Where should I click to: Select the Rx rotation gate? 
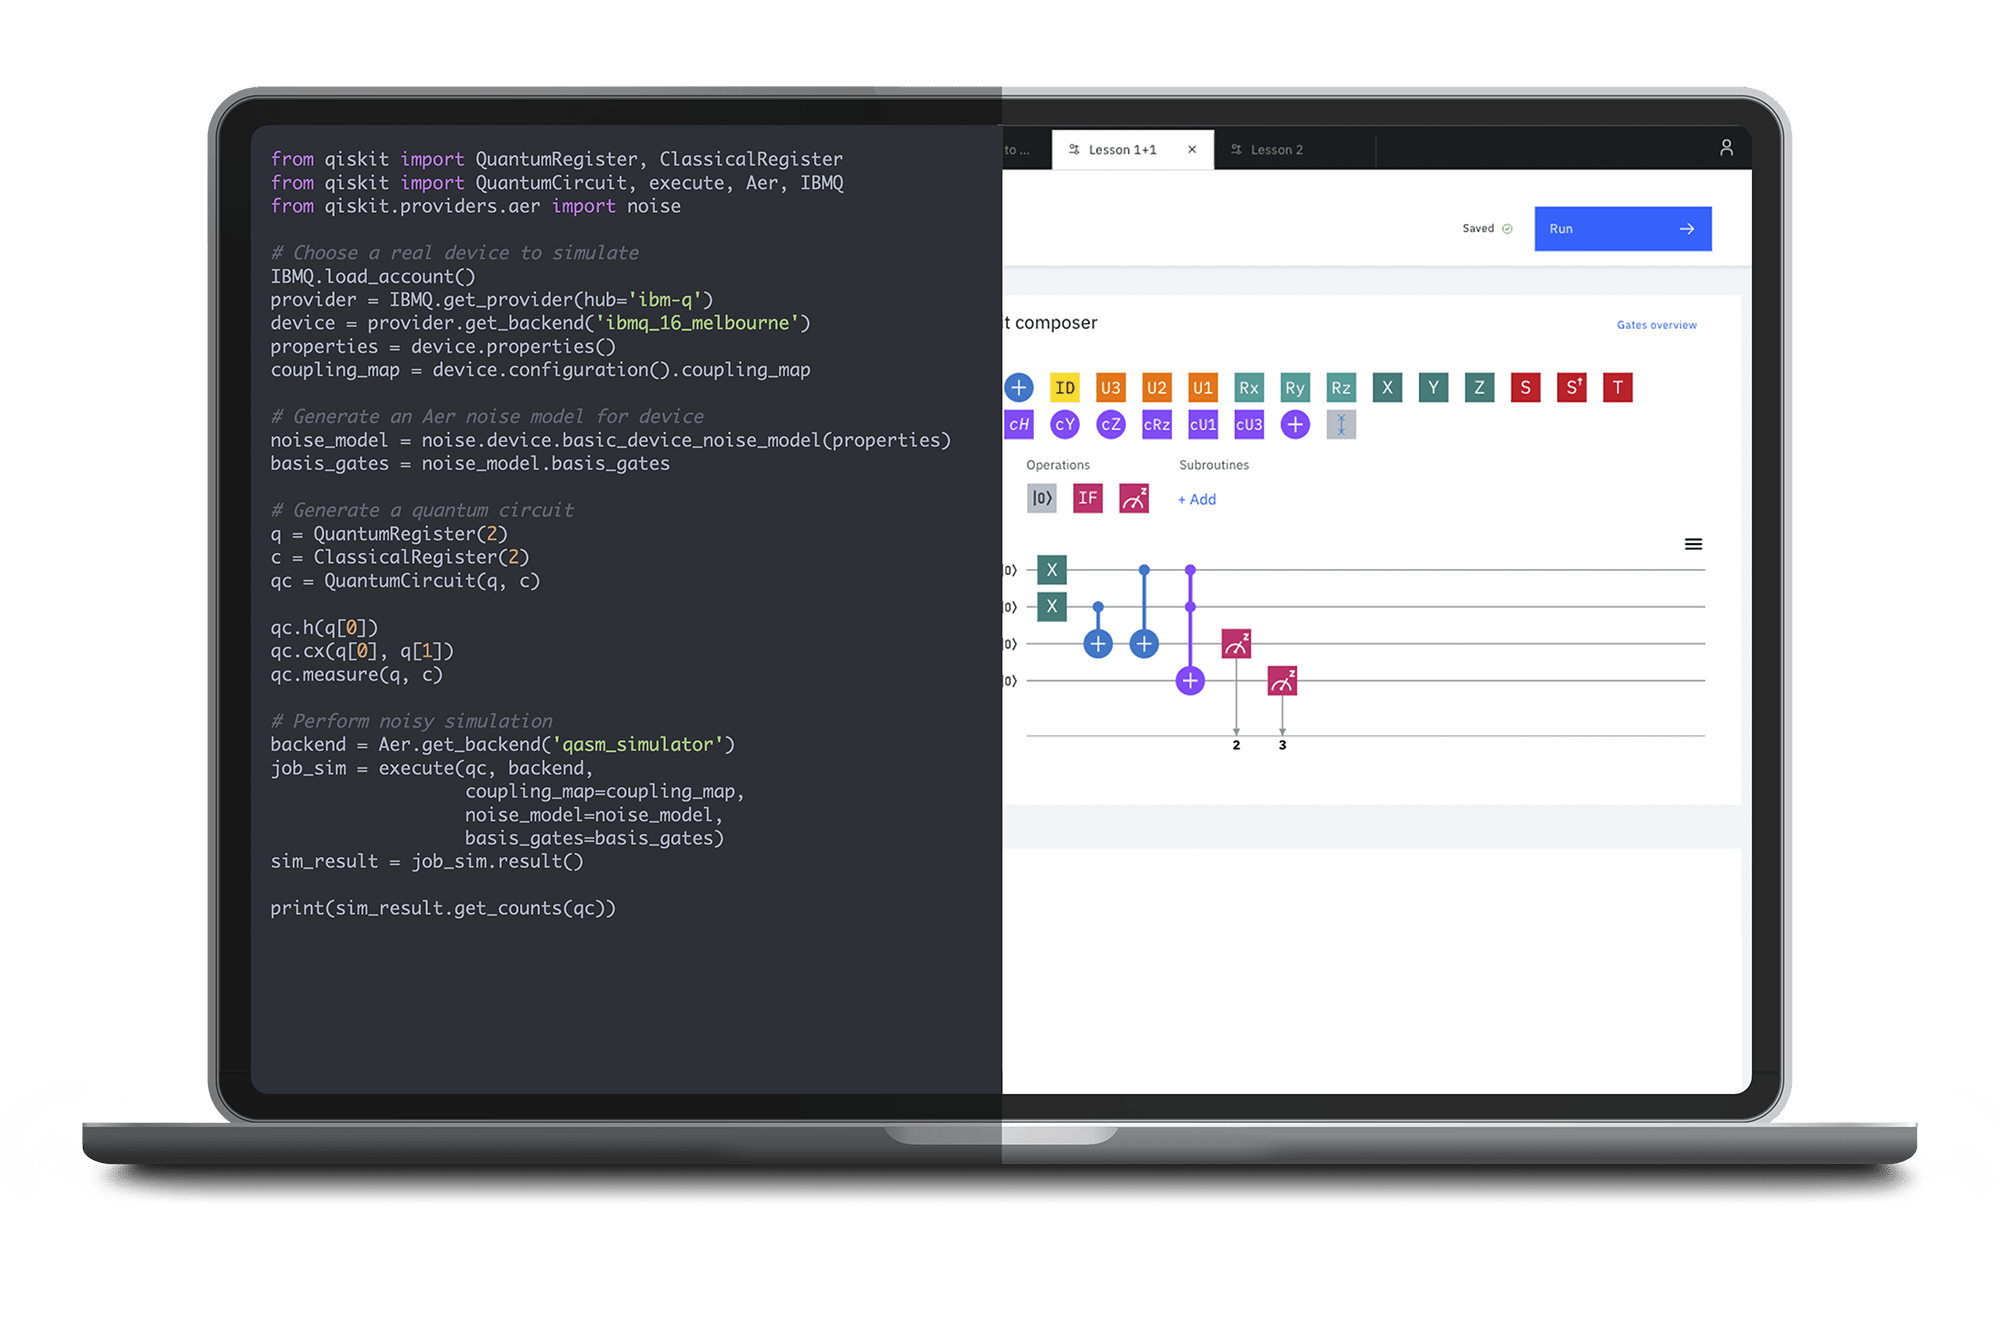[1249, 388]
